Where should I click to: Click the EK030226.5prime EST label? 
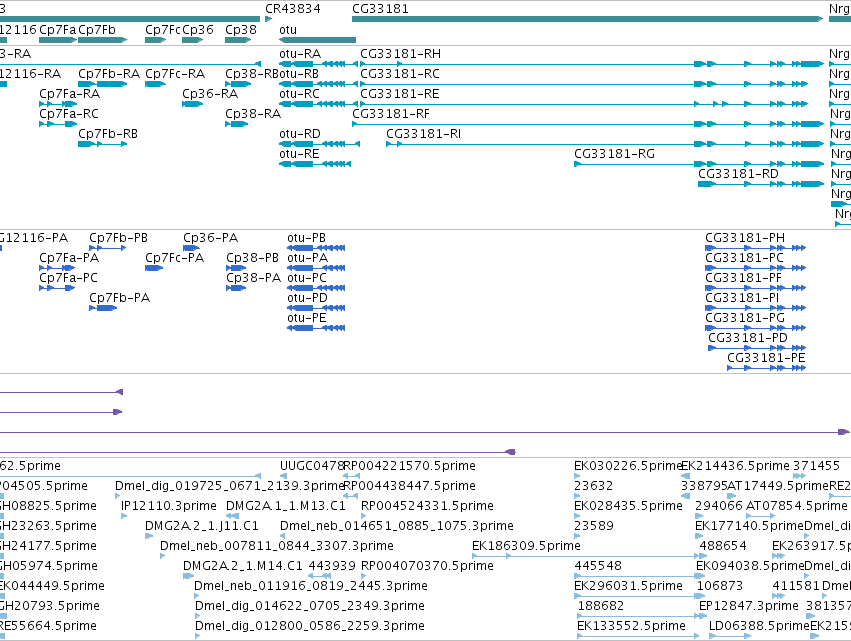(x=628, y=466)
